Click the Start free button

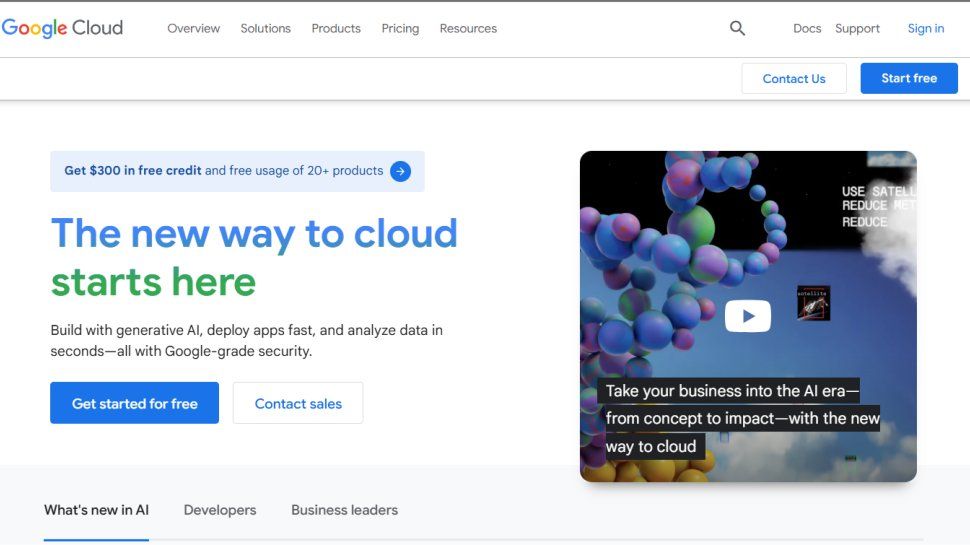coord(909,79)
